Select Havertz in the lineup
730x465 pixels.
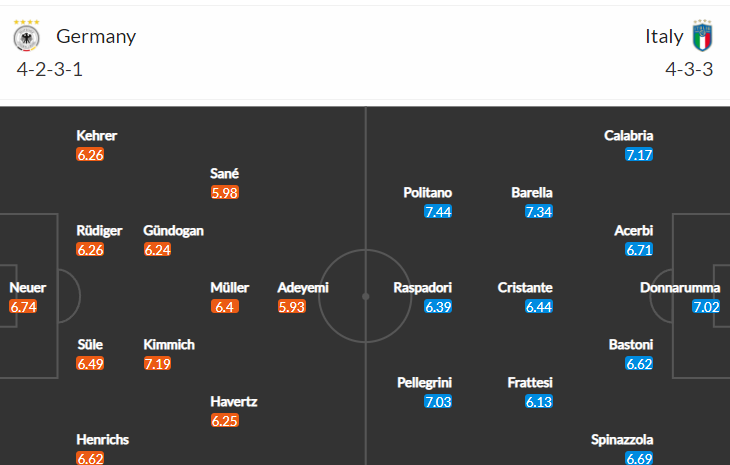(x=234, y=402)
